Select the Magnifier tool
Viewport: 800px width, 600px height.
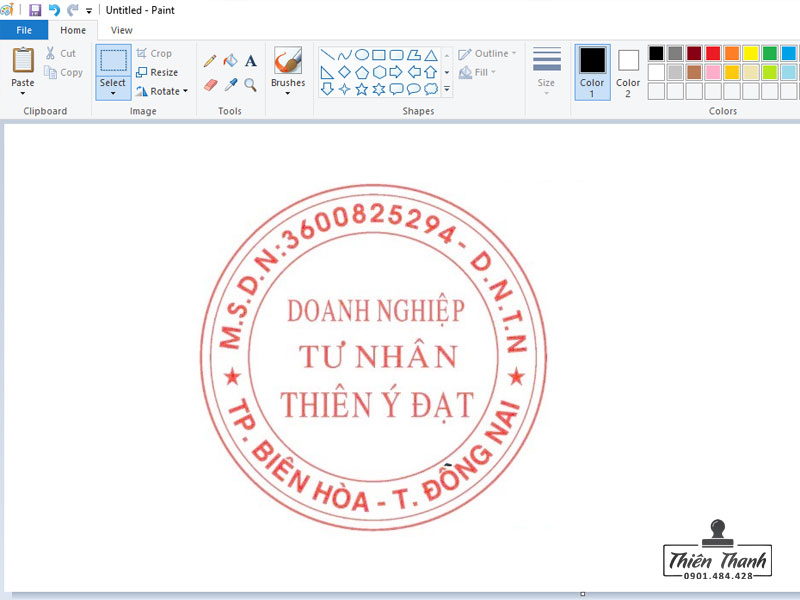click(249, 84)
